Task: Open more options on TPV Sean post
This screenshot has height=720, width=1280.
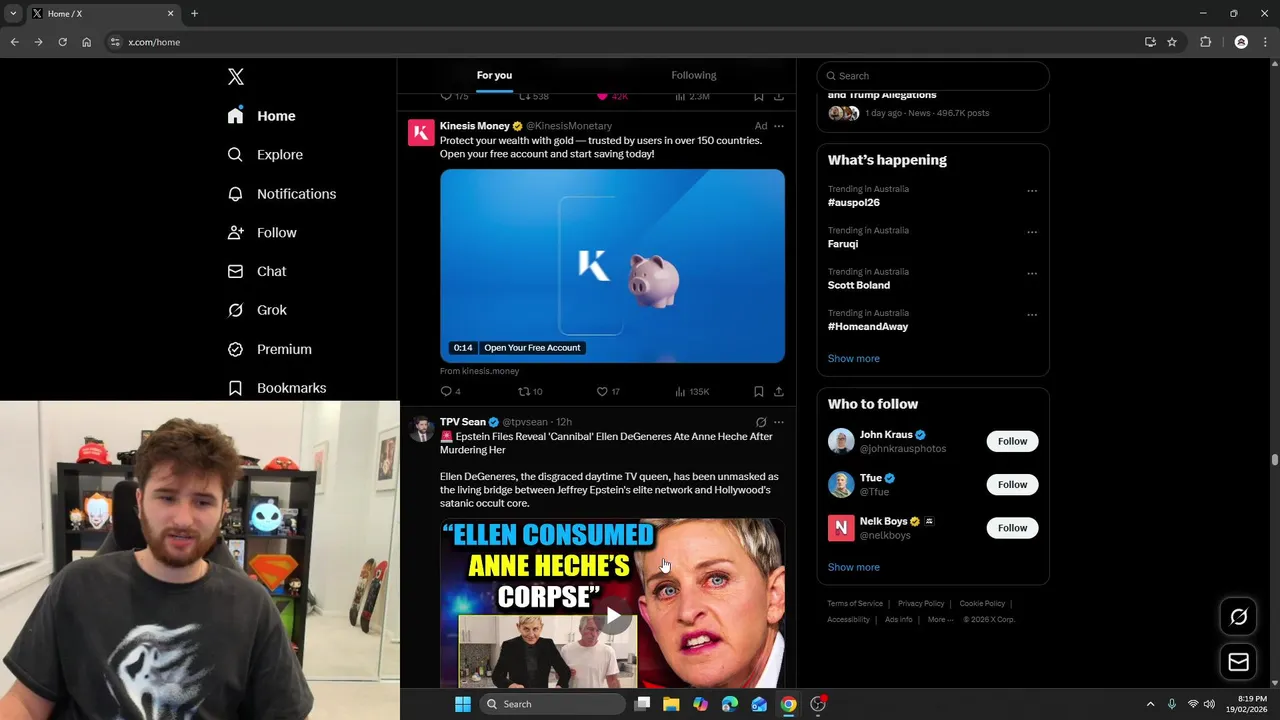Action: (779, 422)
